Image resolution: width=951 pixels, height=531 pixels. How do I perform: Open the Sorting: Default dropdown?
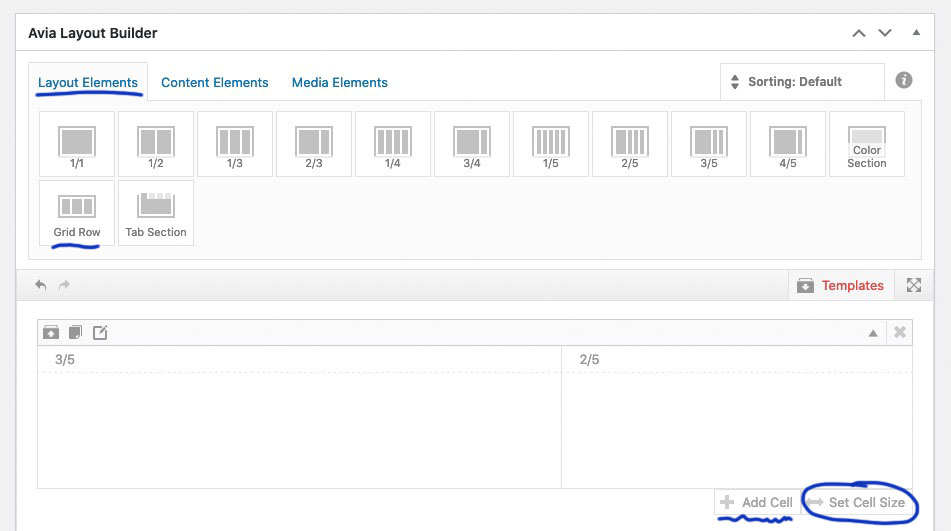point(802,82)
